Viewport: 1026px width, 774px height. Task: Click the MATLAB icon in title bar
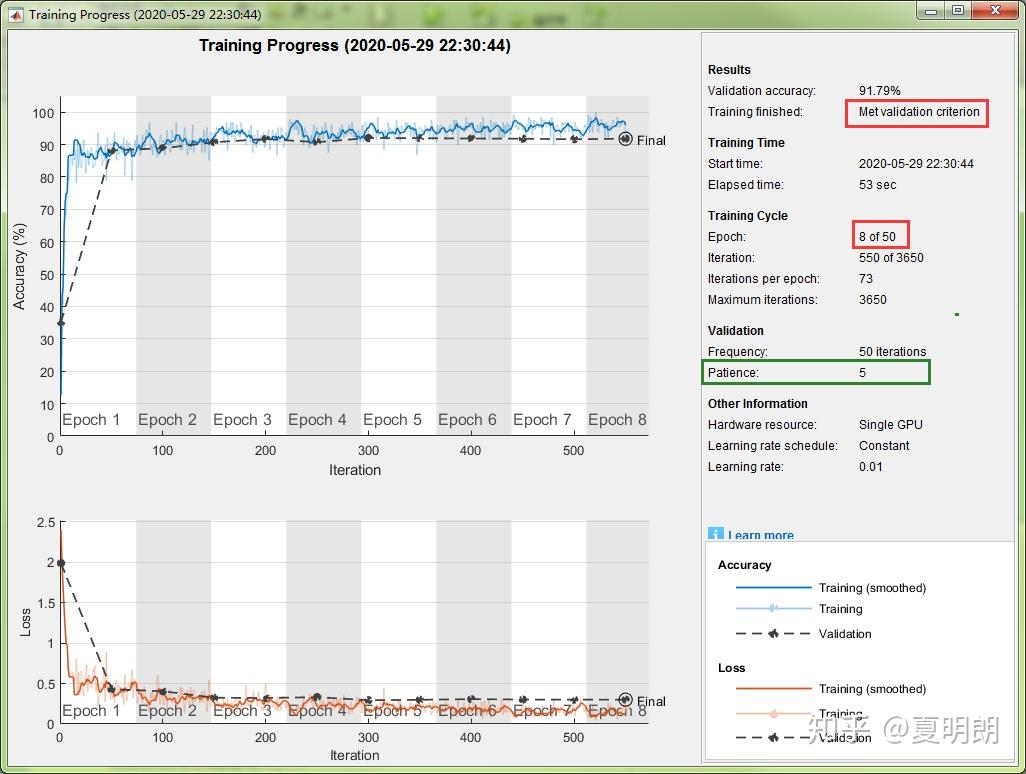click(16, 14)
